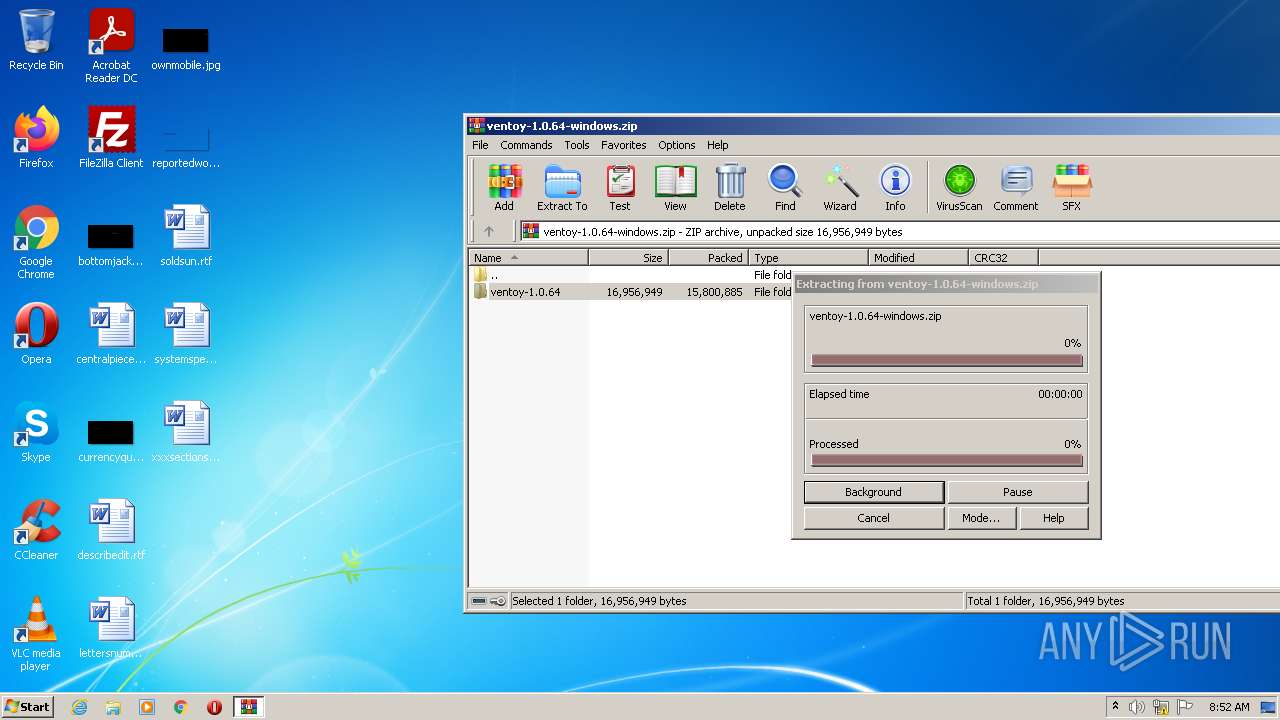Image resolution: width=1280 pixels, height=720 pixels.
Task: Click the volume speaker tray icon
Action: coord(1137,707)
